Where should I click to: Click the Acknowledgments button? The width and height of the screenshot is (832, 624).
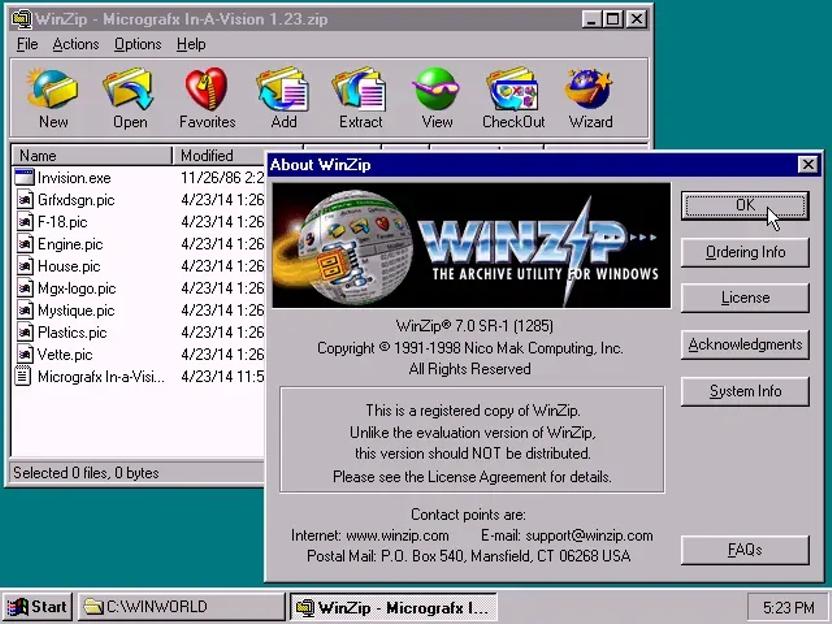745,345
